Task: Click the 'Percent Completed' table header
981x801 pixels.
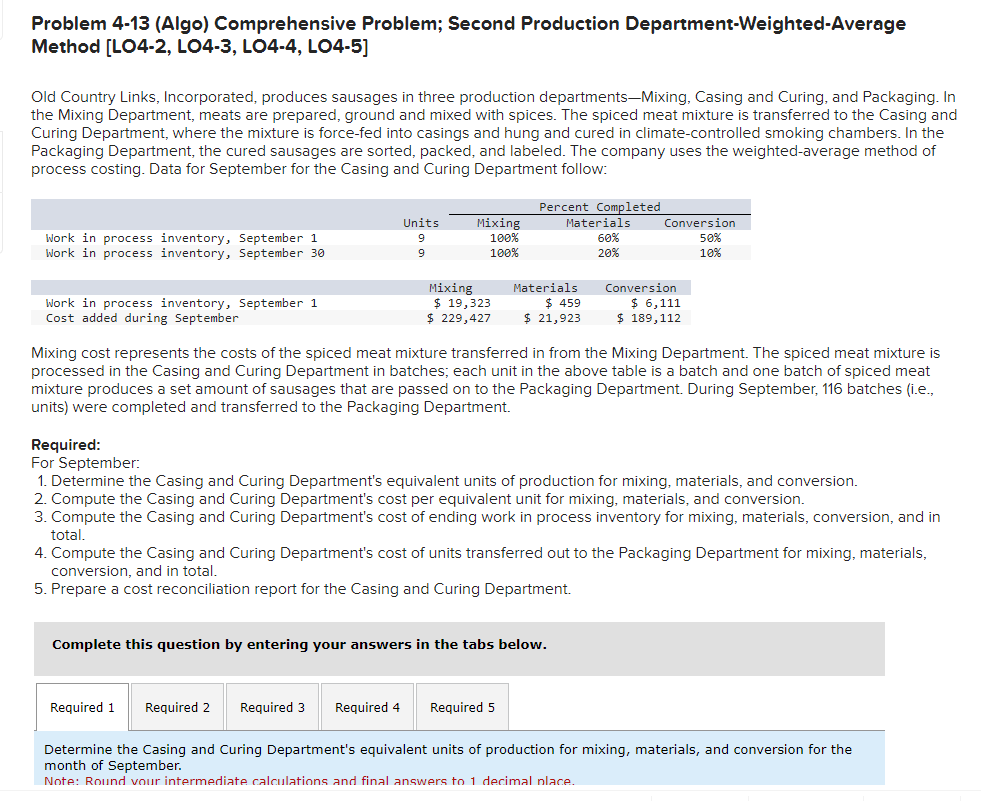Action: [x=600, y=207]
